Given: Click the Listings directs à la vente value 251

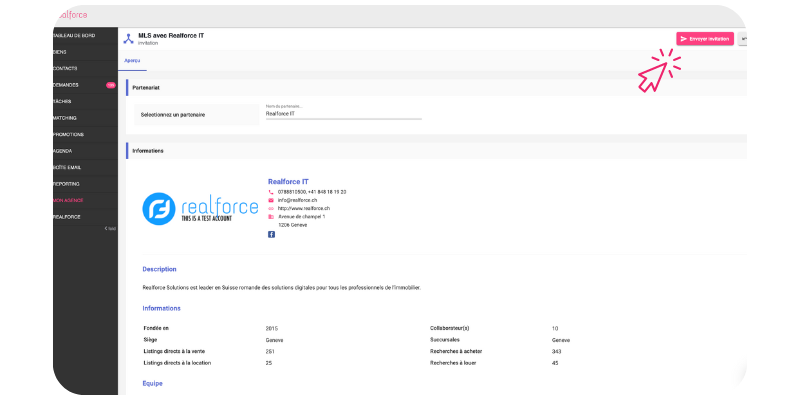Looking at the screenshot, I should point(270,352).
